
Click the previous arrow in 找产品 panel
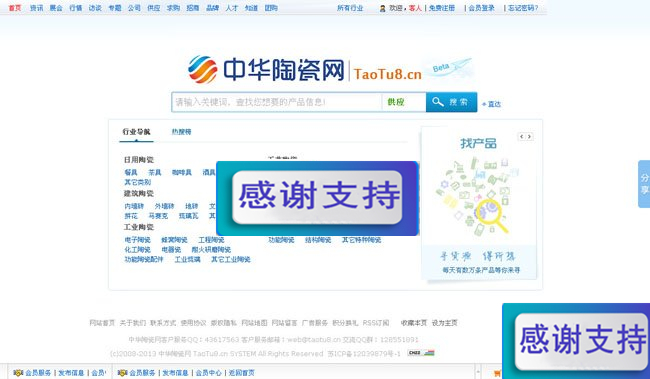point(521,136)
